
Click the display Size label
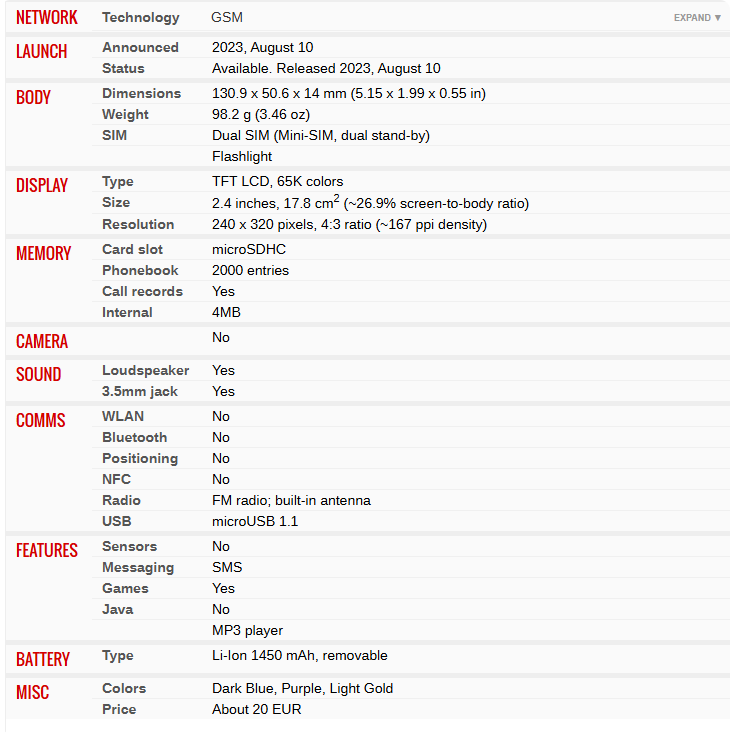pos(116,202)
